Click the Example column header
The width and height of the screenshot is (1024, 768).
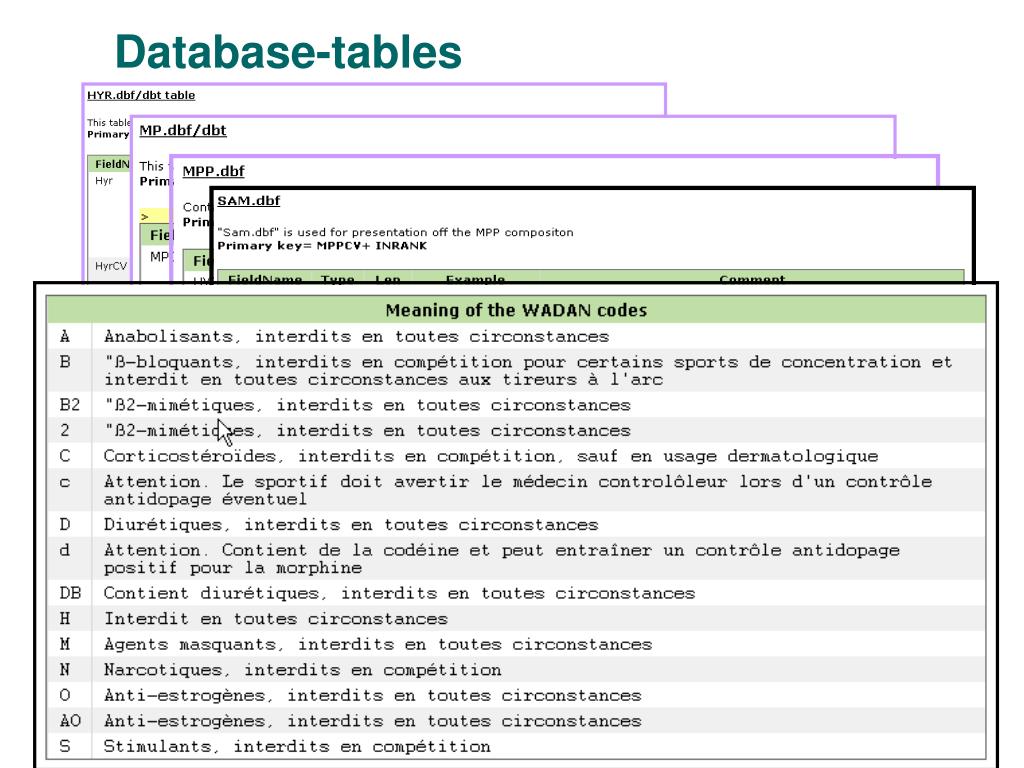pos(474,279)
